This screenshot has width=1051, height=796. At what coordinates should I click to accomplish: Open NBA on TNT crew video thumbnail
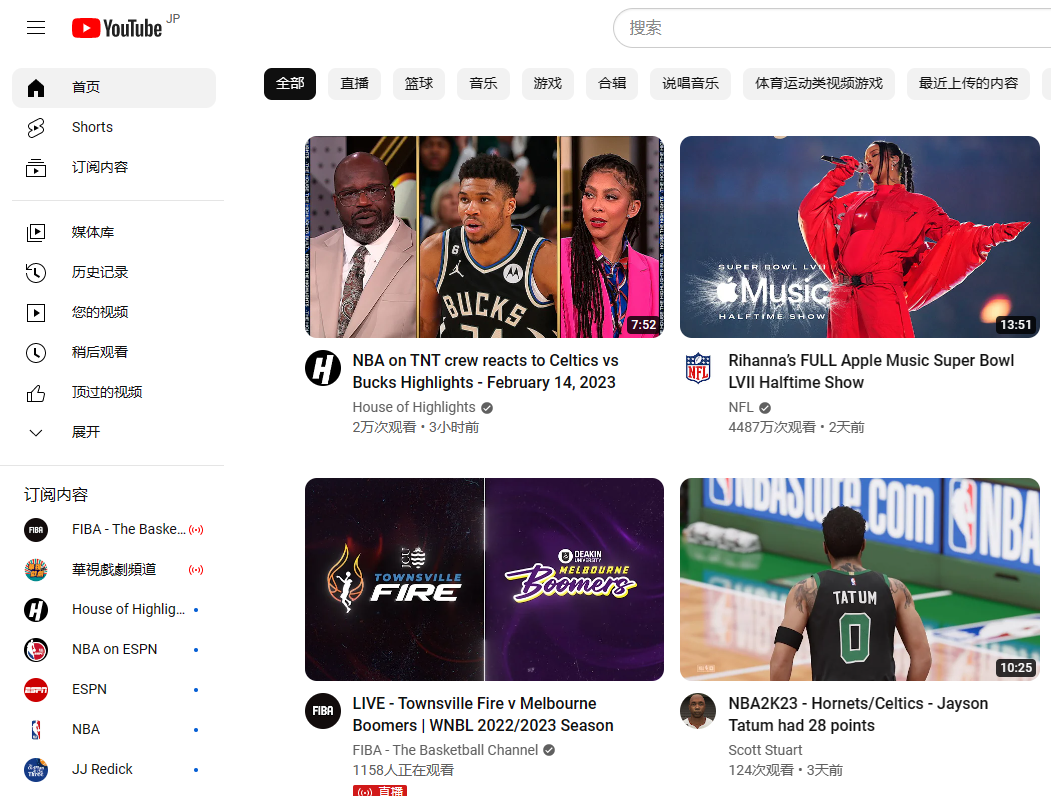485,237
